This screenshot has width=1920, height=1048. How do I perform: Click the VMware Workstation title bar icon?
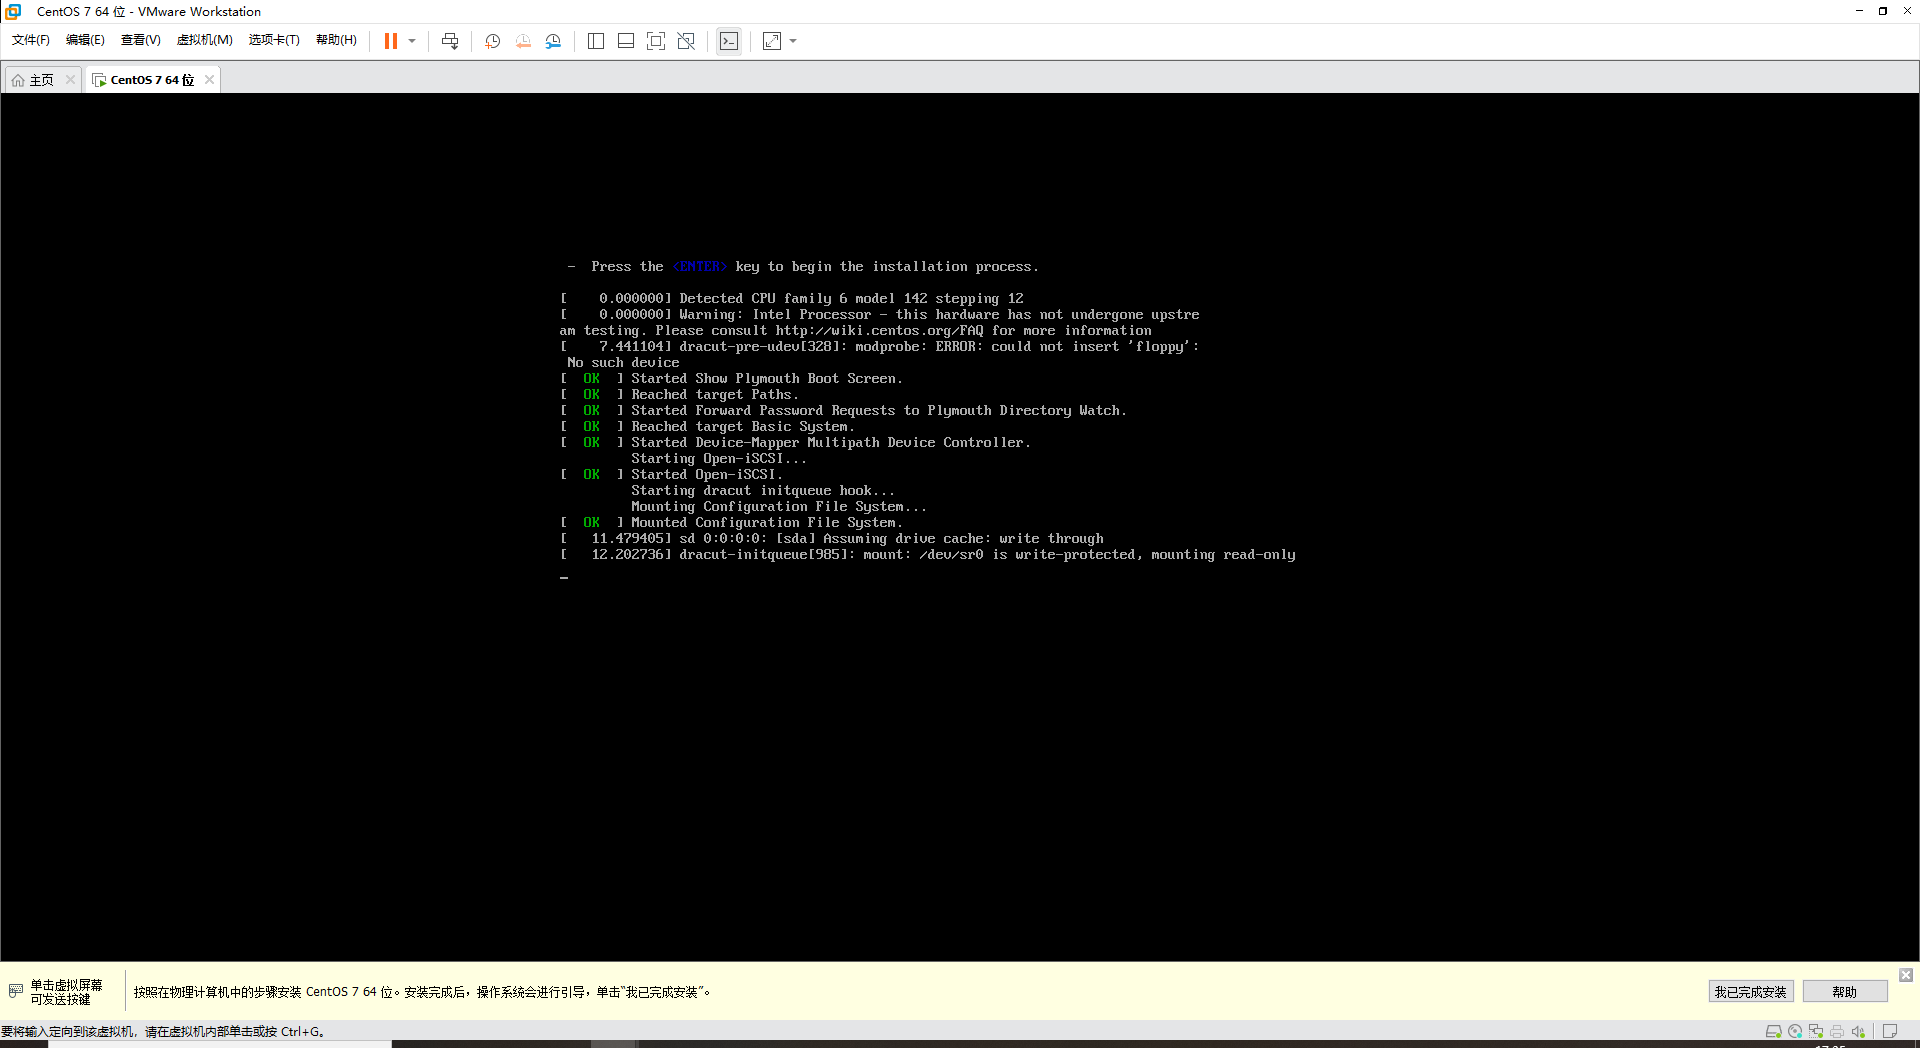[14, 11]
